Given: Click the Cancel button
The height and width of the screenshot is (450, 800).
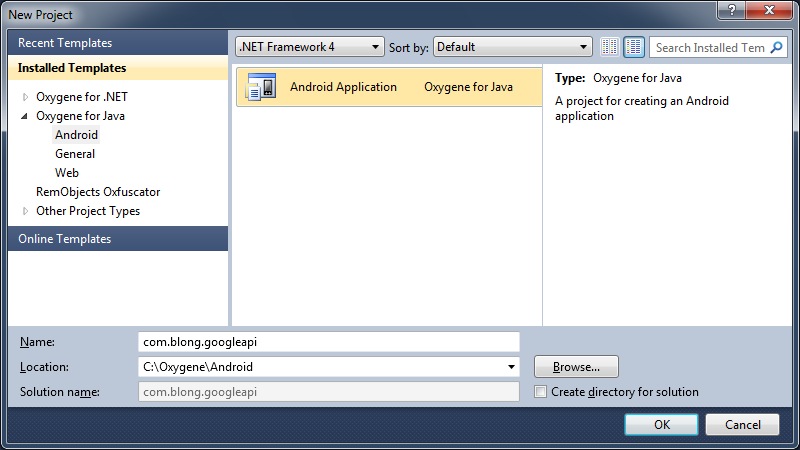Looking at the screenshot, I should (x=742, y=424).
